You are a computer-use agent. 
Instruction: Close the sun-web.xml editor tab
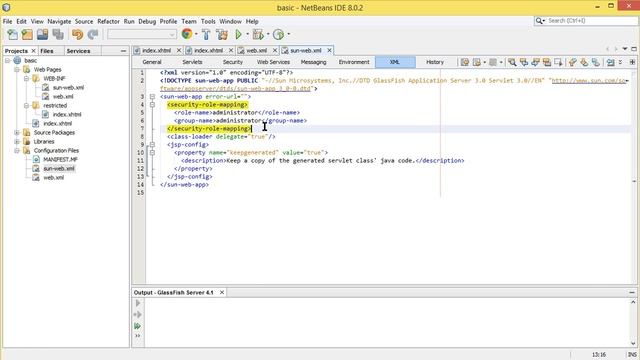click(329, 50)
